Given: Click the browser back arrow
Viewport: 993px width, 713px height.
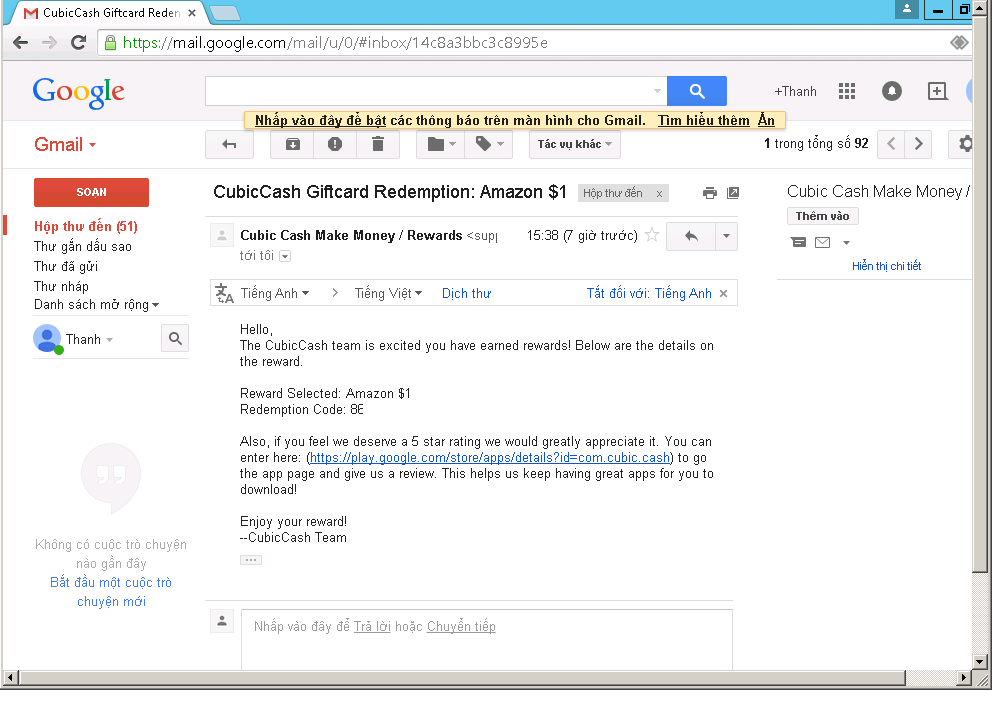Looking at the screenshot, I should tap(20, 42).
